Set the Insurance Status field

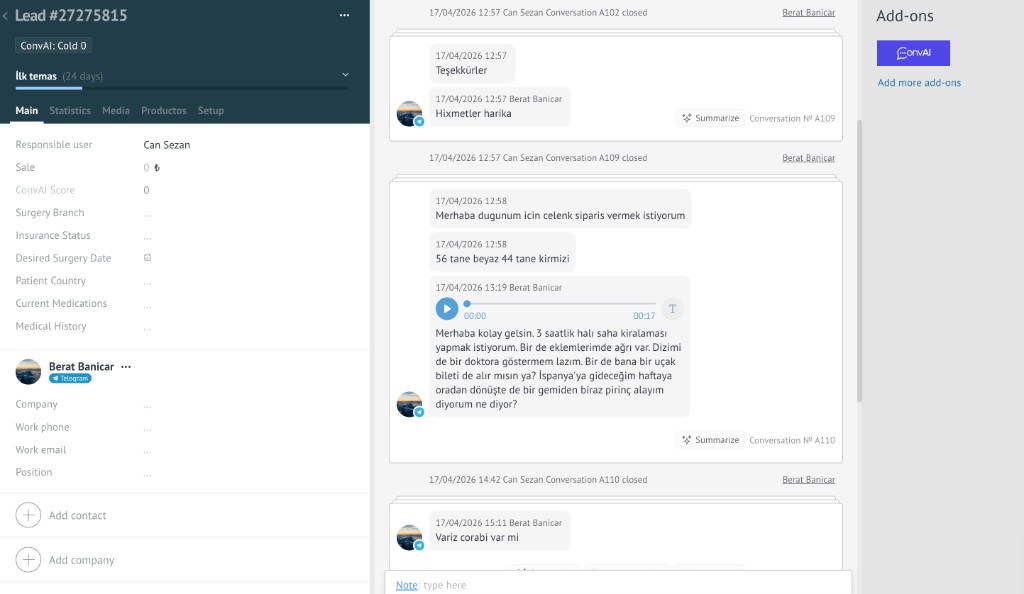pos(148,236)
